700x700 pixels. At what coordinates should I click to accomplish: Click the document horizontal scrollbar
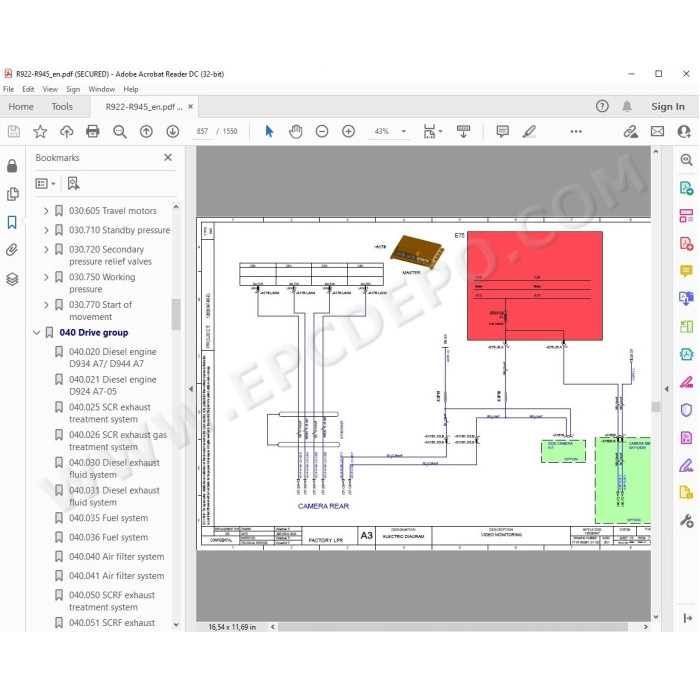[x=453, y=627]
